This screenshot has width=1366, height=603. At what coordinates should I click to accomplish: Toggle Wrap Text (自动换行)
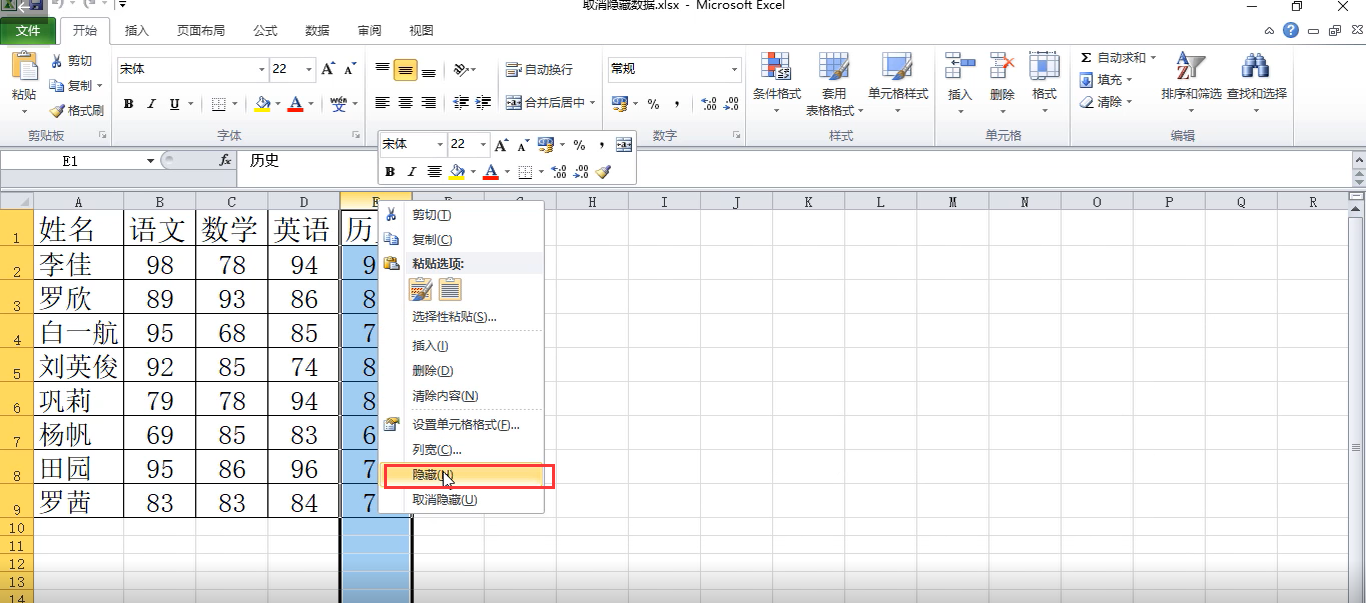pos(539,69)
